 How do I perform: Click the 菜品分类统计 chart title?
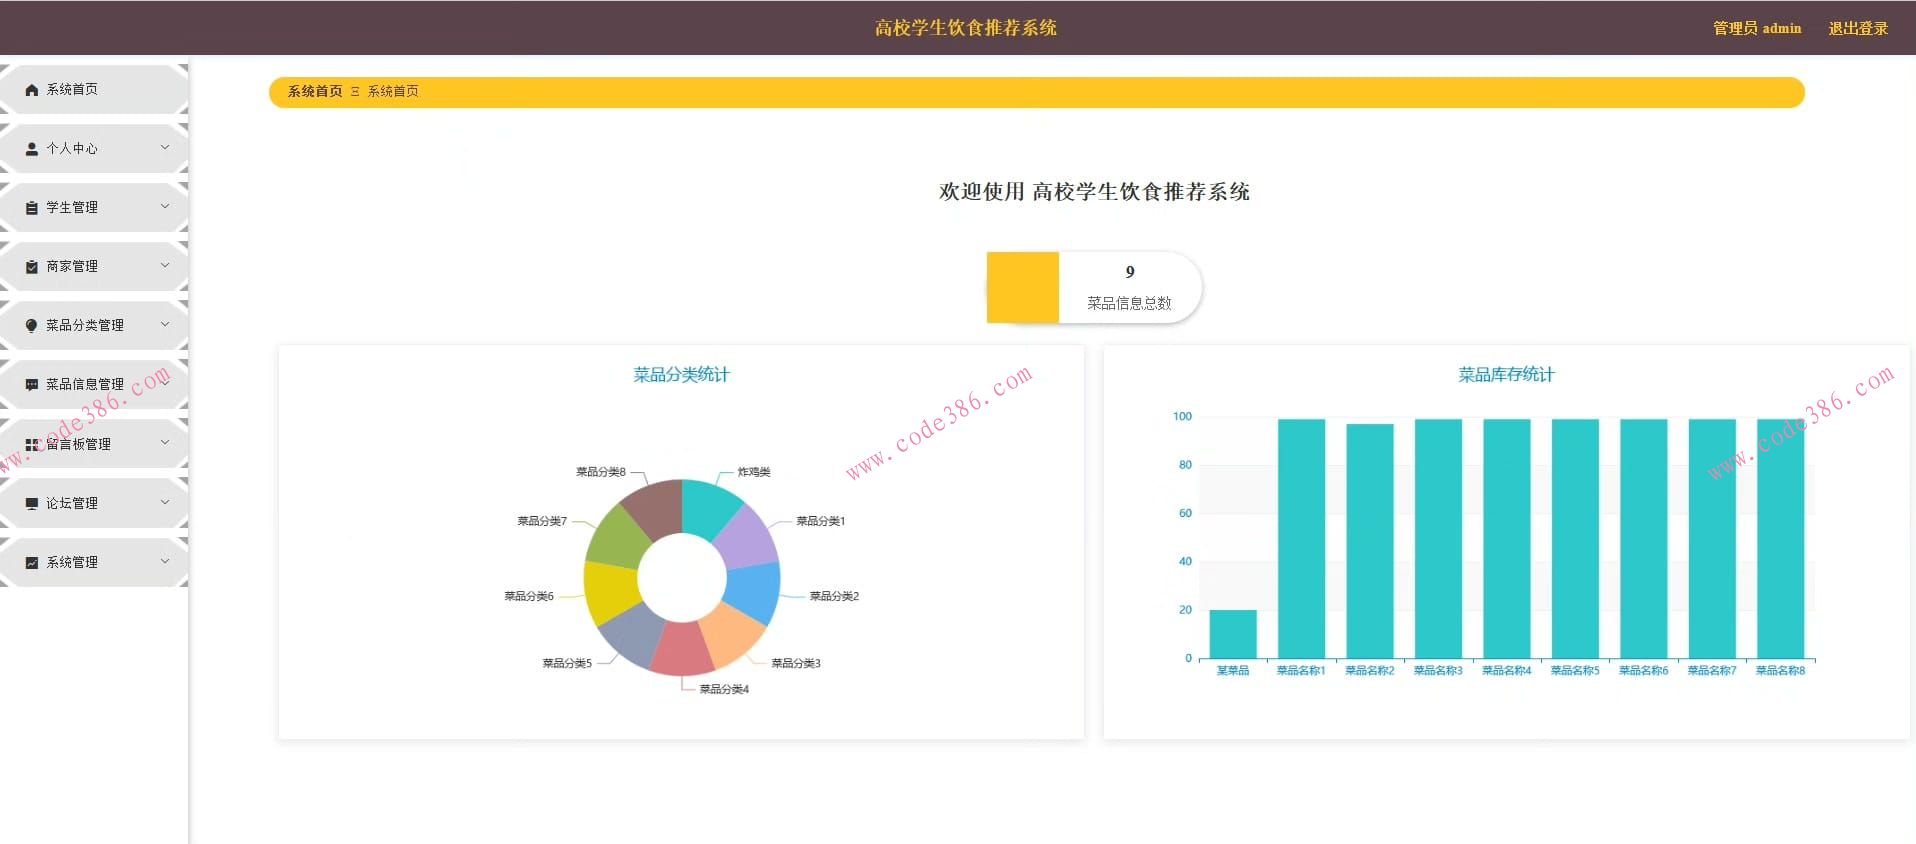[x=681, y=375]
